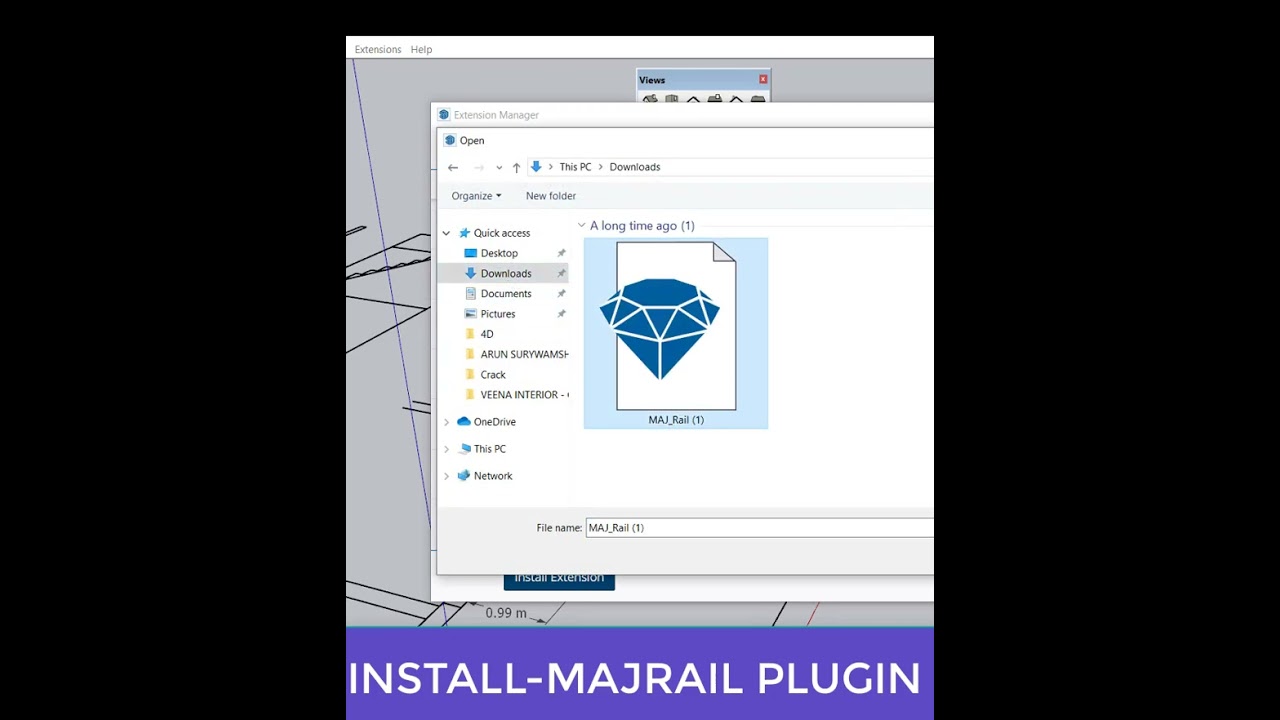Select Downloads in the navigation pane

pyautogui.click(x=506, y=273)
